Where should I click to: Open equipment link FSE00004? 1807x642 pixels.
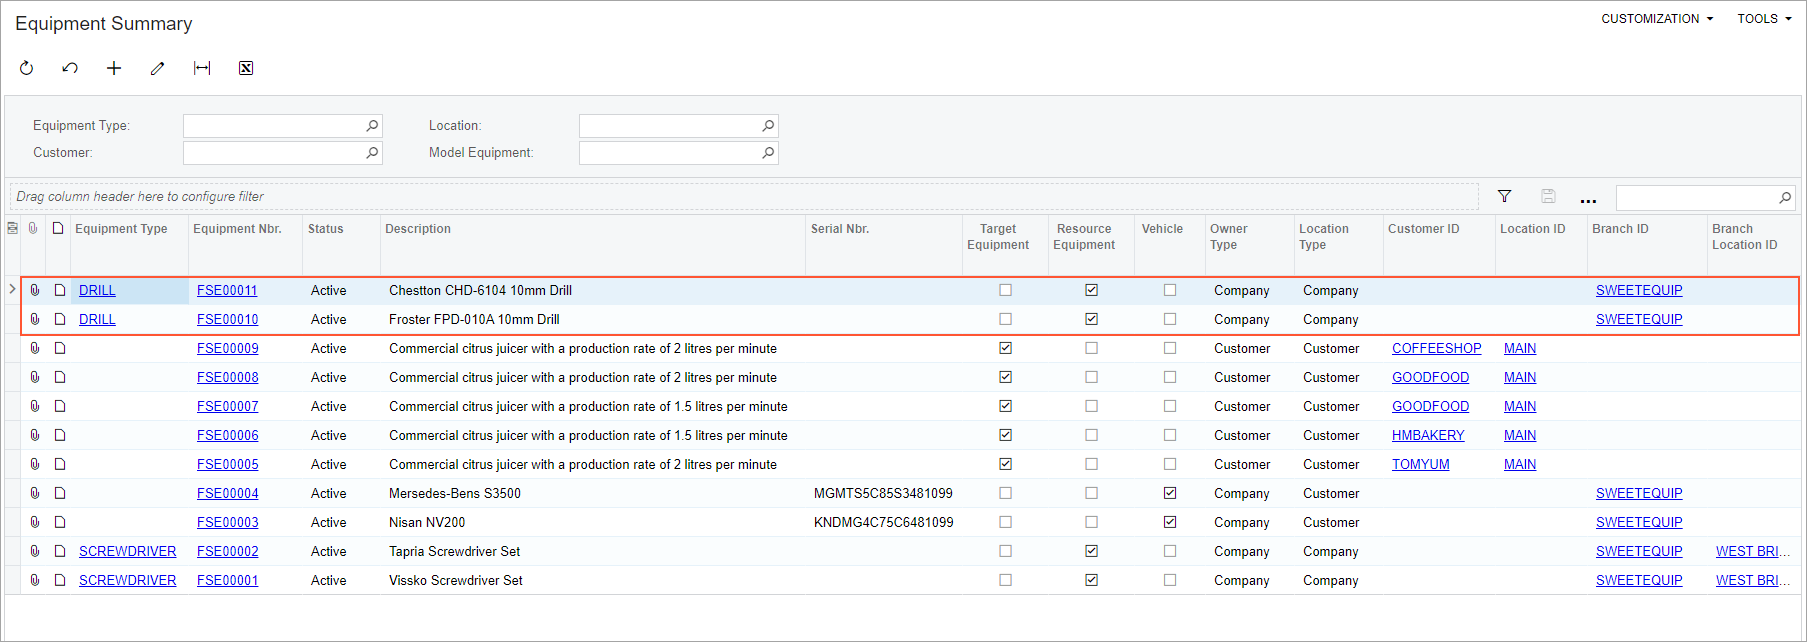[x=227, y=493]
